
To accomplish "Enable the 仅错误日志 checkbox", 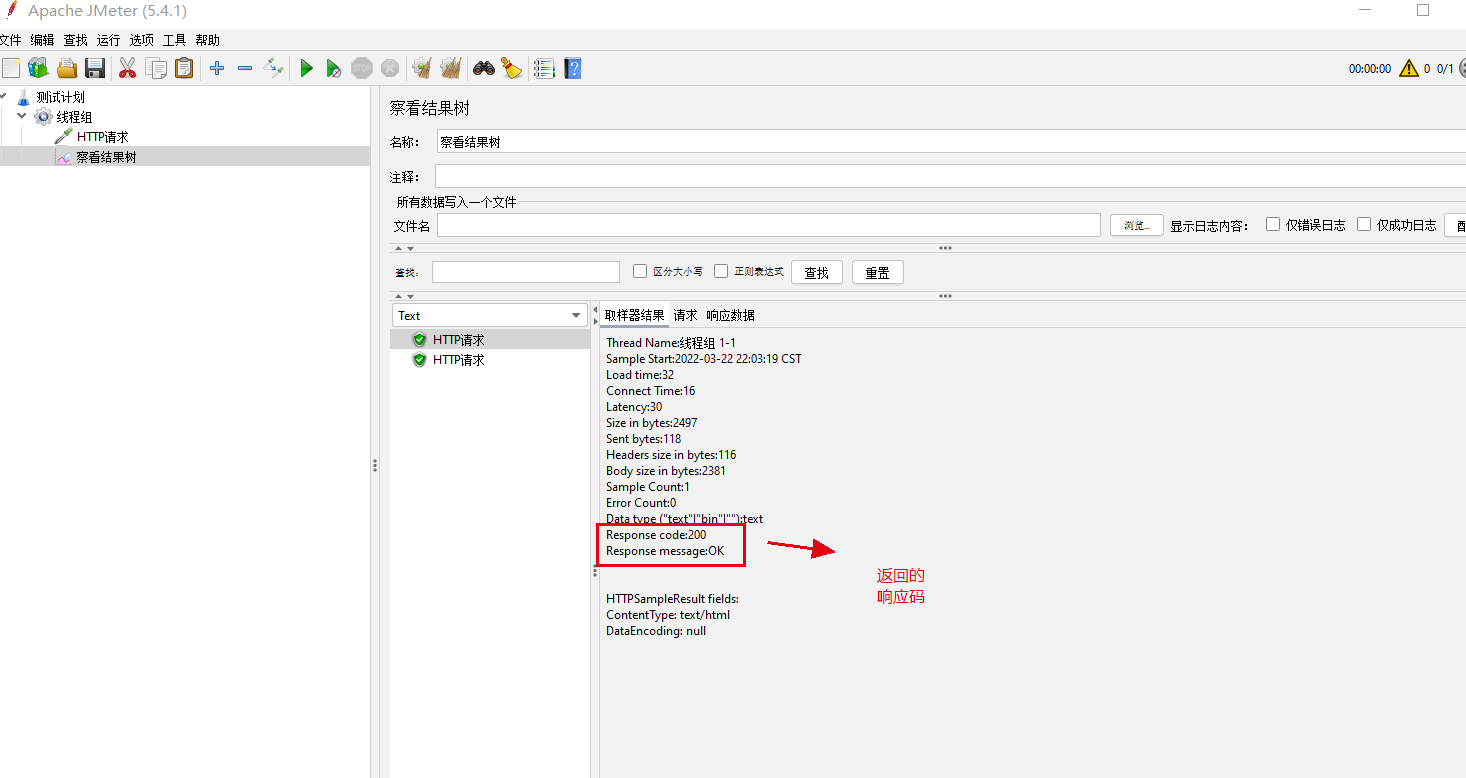I will pyautogui.click(x=1273, y=224).
